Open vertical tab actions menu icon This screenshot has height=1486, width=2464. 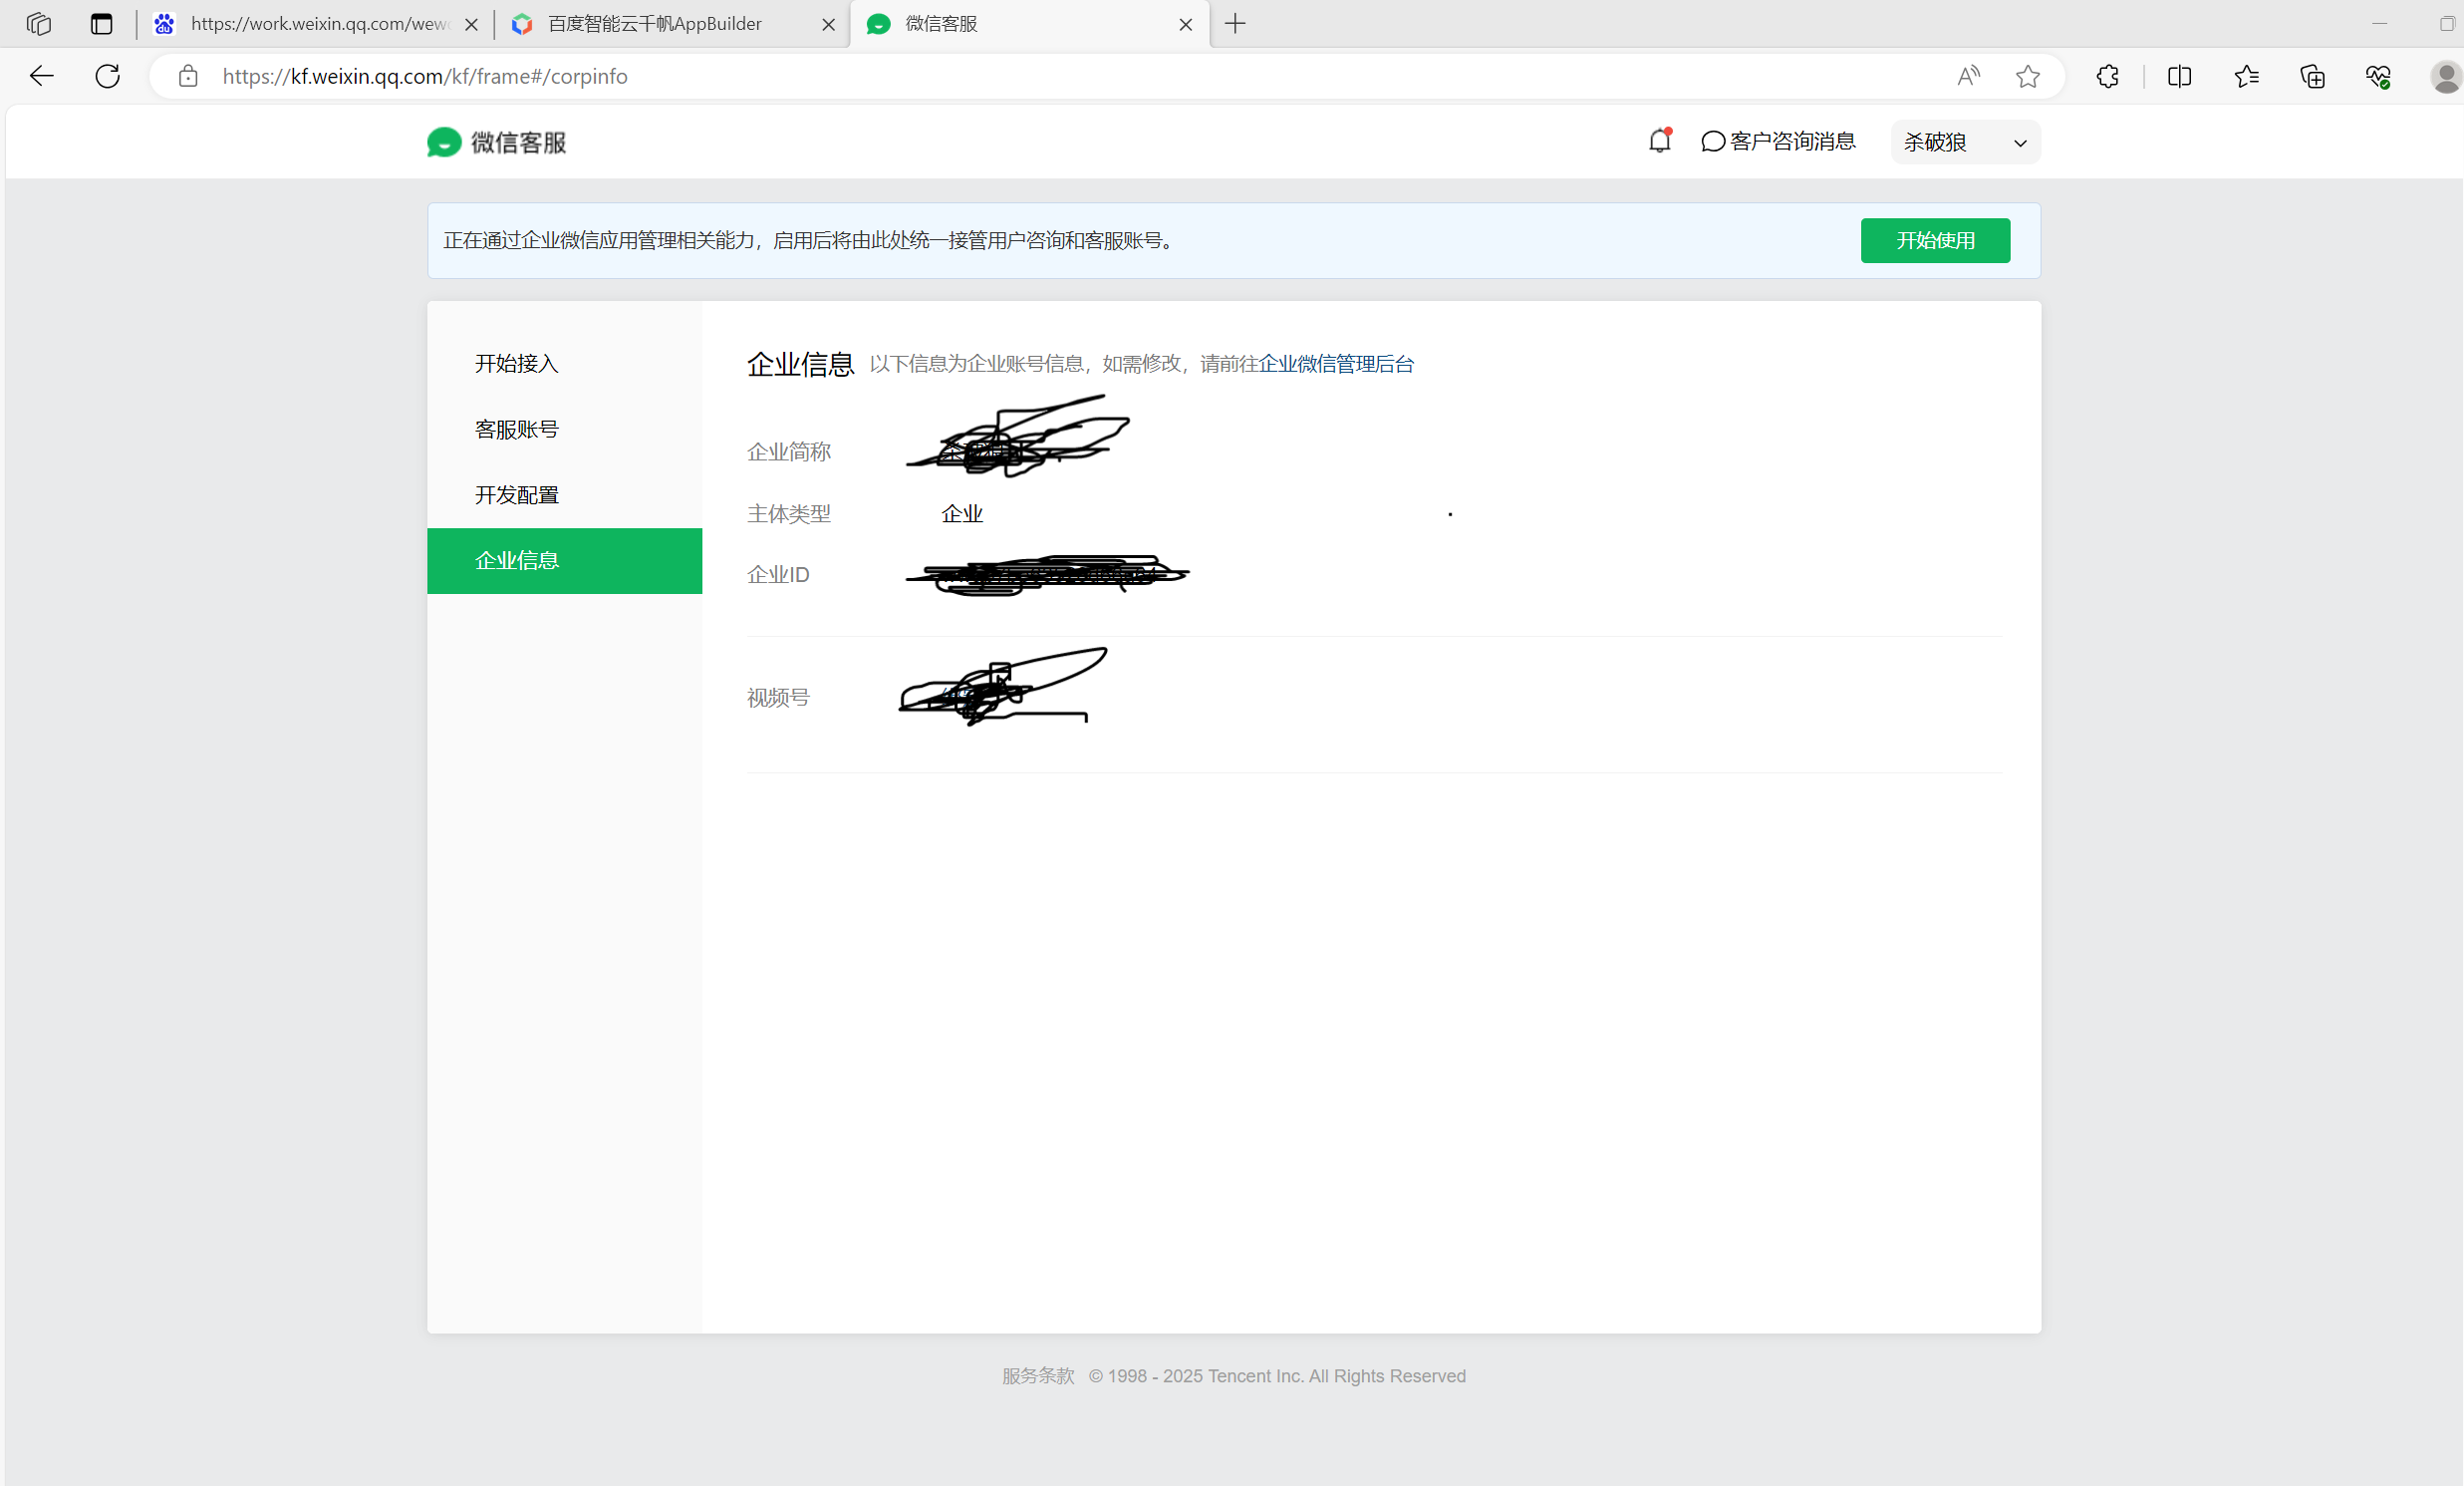[x=101, y=24]
